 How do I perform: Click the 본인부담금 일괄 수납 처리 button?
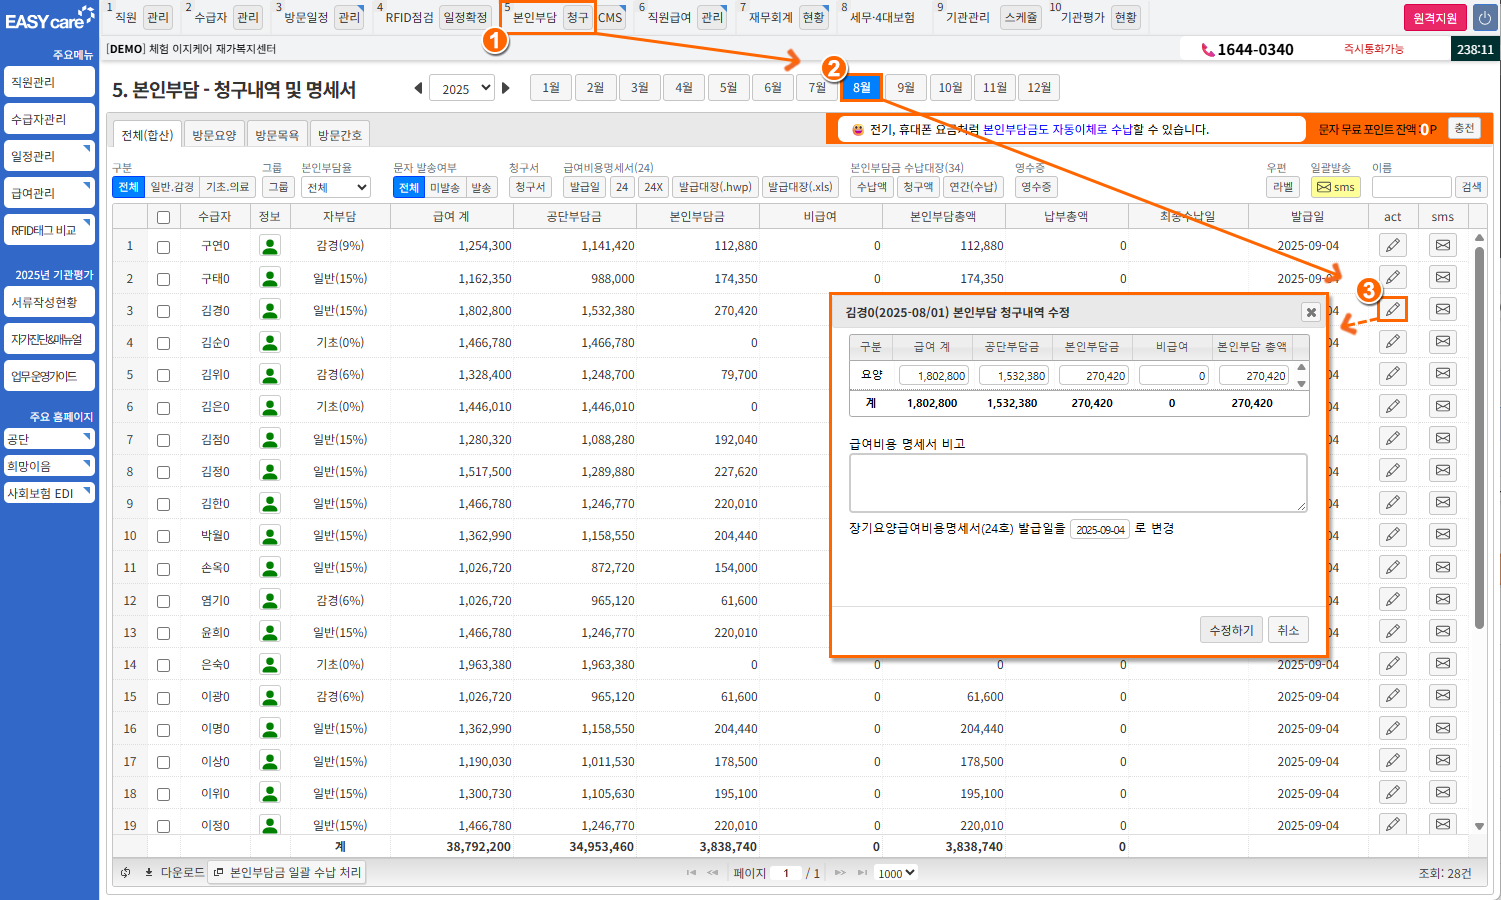click(x=287, y=872)
